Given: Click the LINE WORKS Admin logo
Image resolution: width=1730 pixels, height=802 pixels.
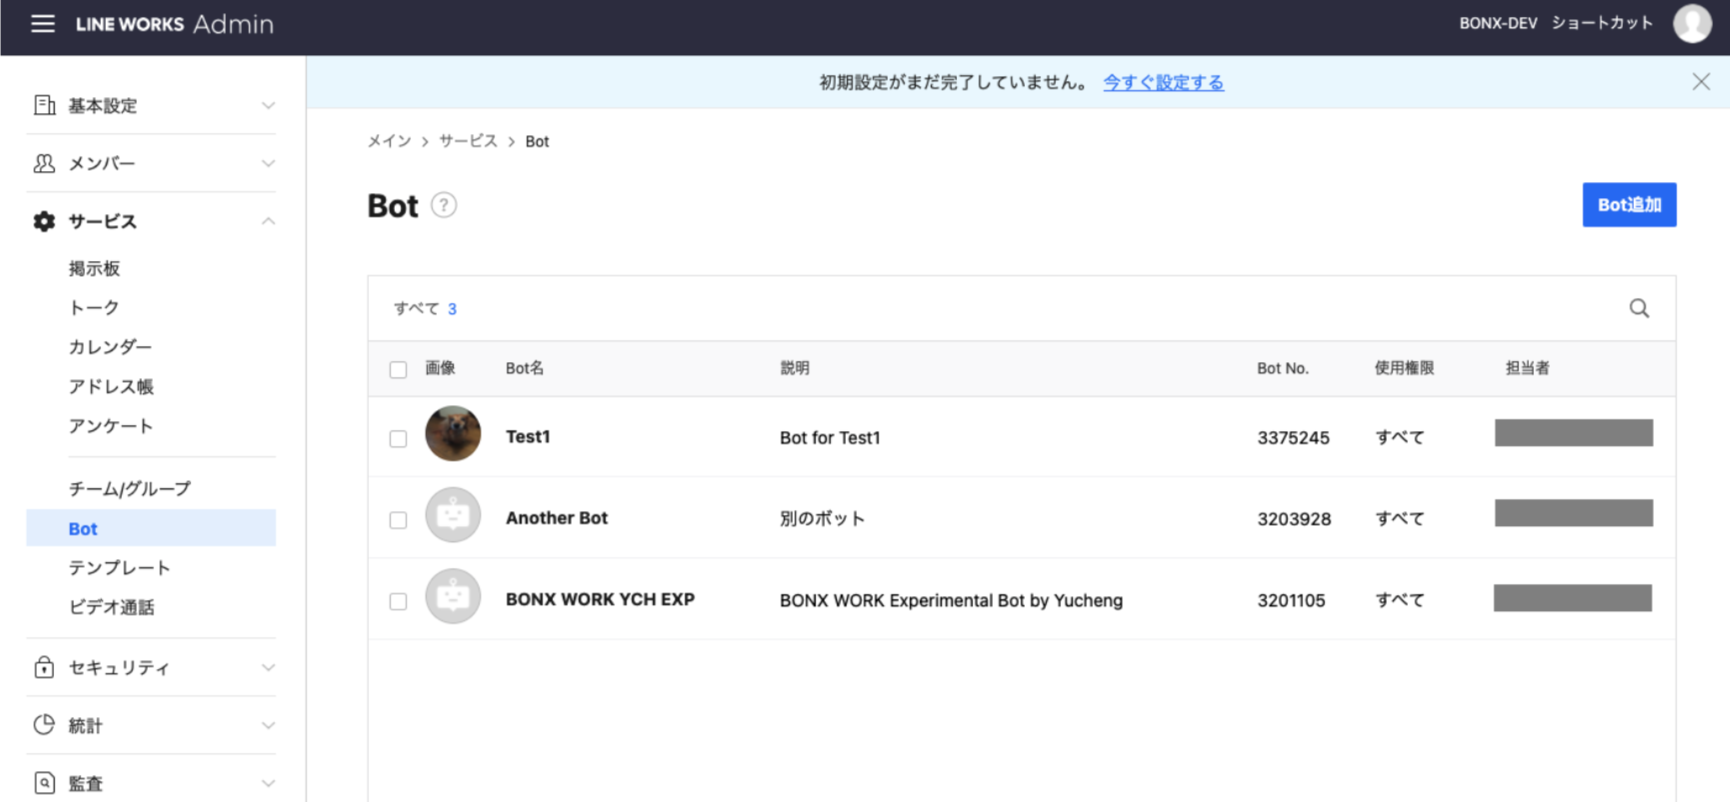Looking at the screenshot, I should click(174, 24).
